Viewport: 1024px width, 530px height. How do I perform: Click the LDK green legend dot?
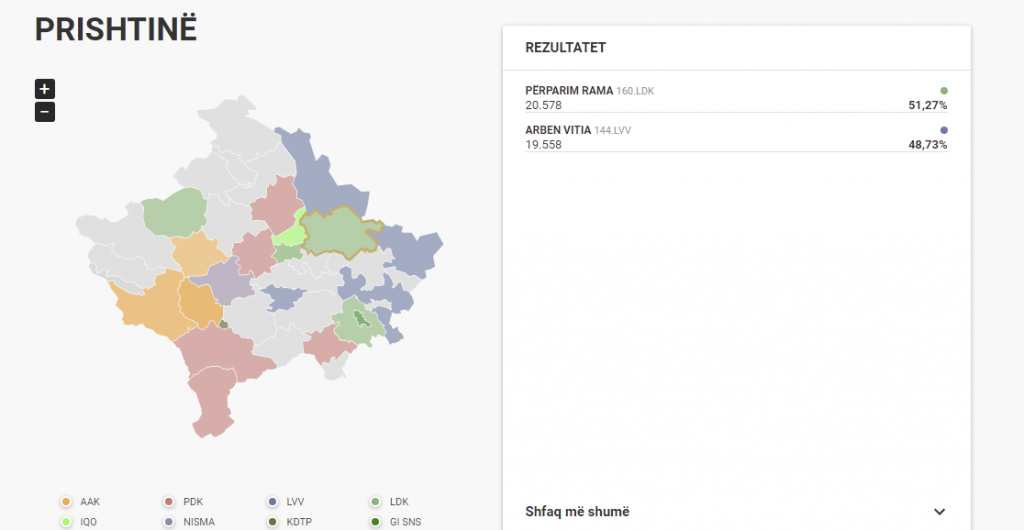pyautogui.click(x=375, y=502)
